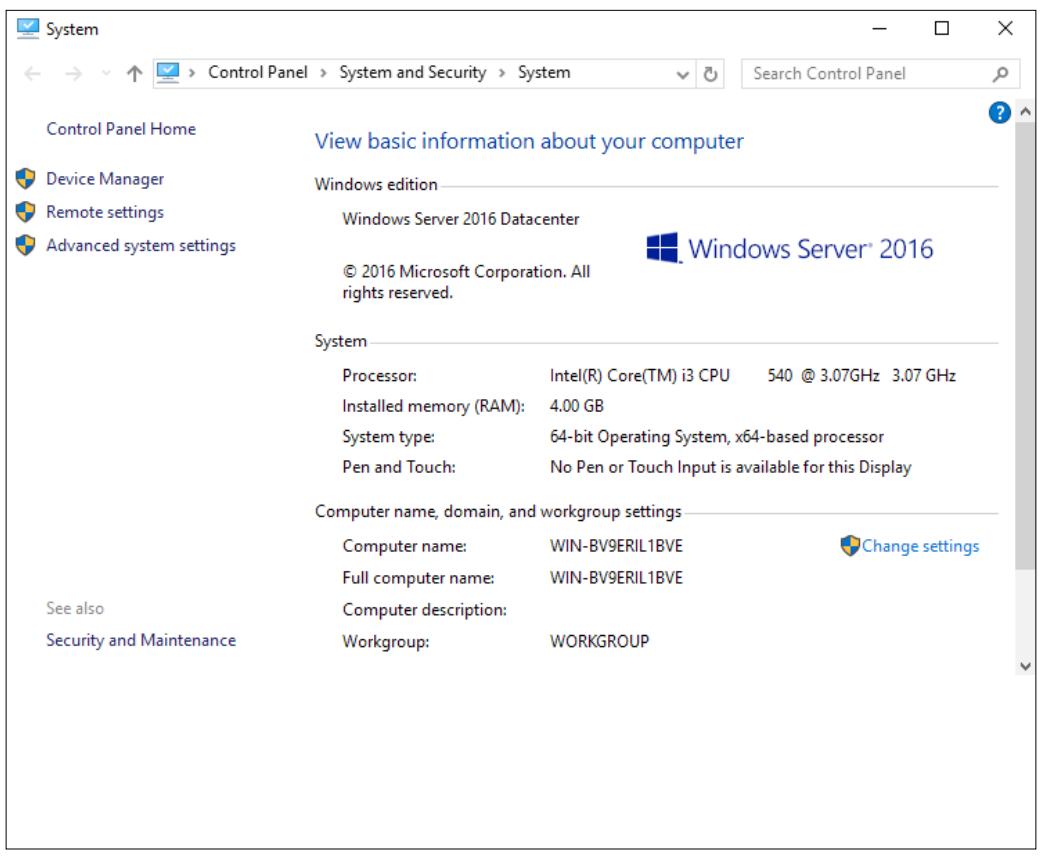1042x856 pixels.
Task: Select Control Panel in the breadcrumb path
Action: point(258,72)
